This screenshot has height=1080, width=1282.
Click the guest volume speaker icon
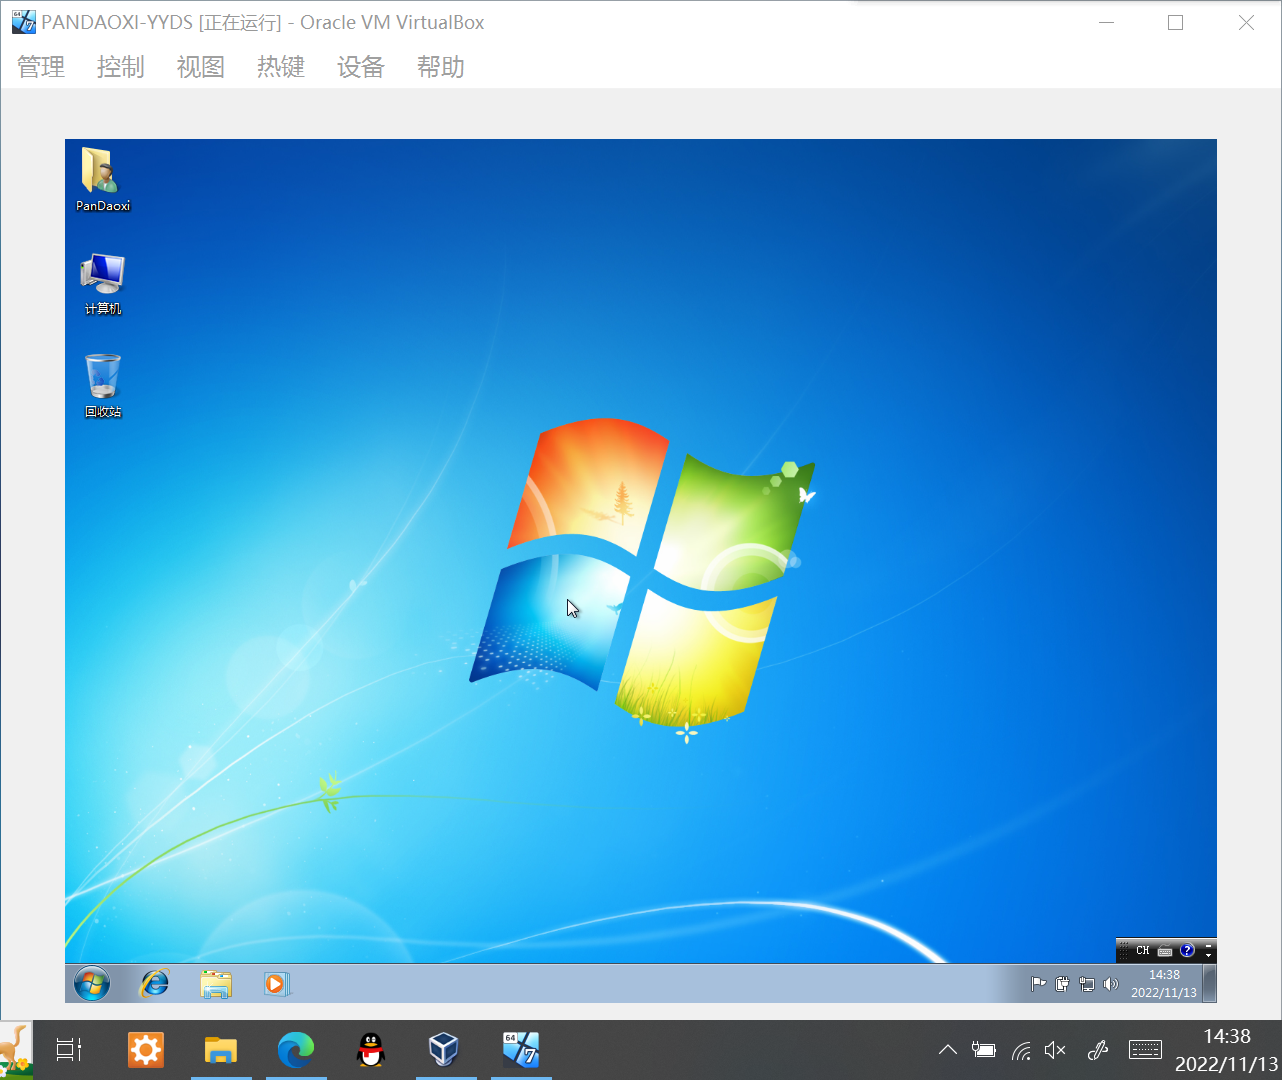coord(1110,984)
